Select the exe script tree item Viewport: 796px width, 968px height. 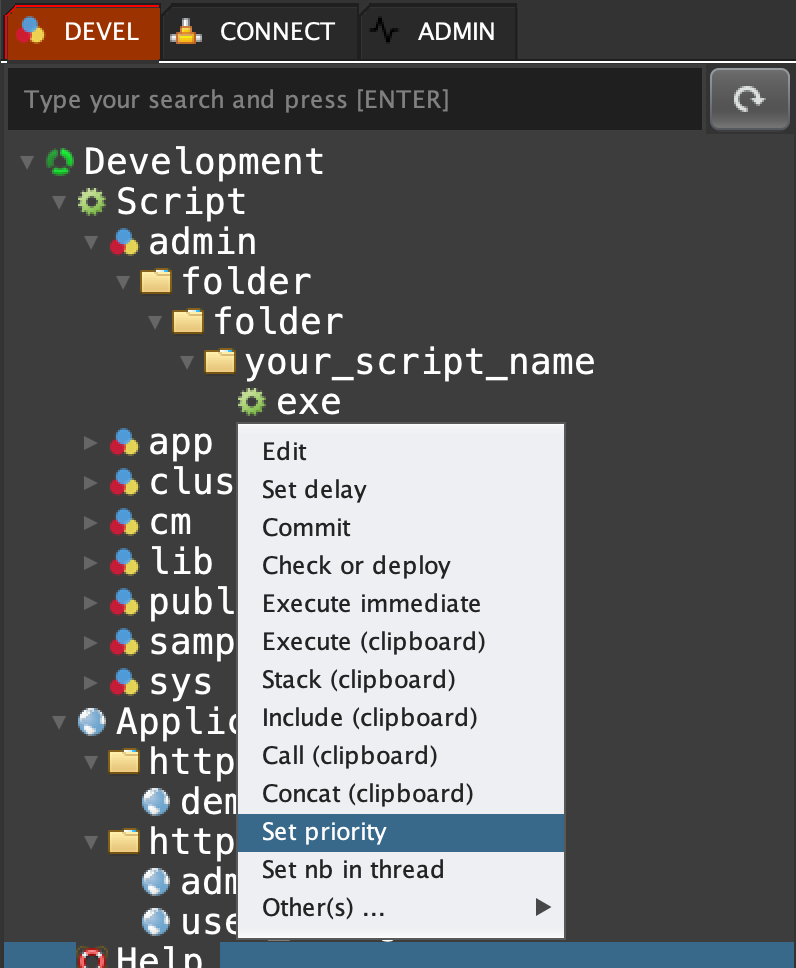[x=308, y=402]
